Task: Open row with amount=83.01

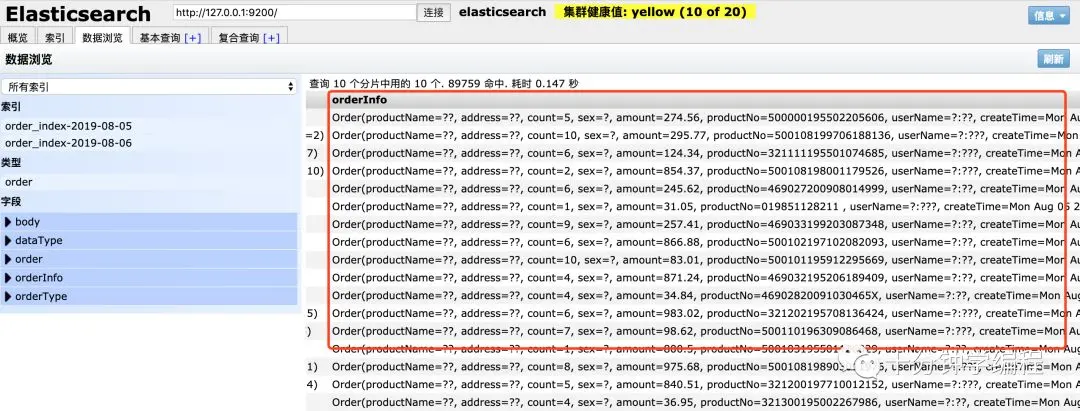Action: click(693, 260)
